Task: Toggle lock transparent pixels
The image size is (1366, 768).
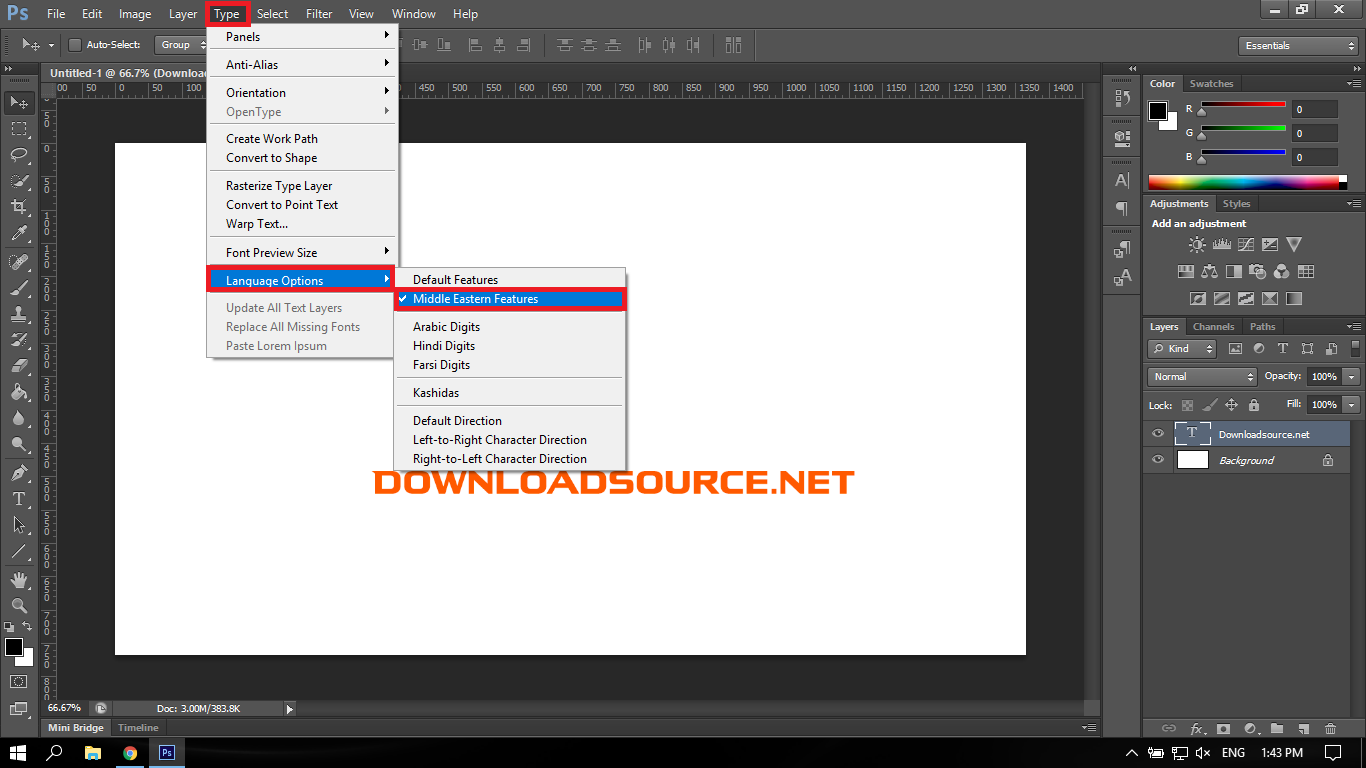Action: [1187, 405]
